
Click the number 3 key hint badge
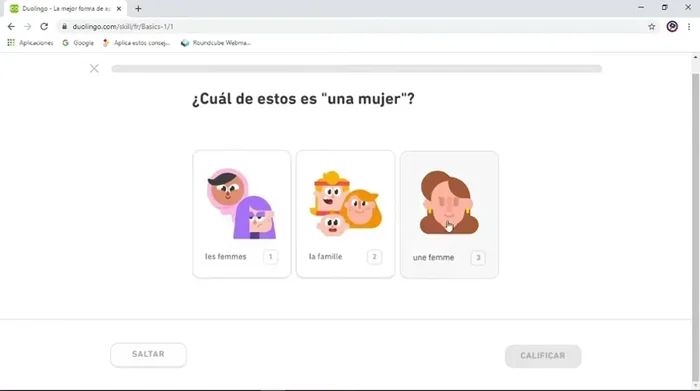(478, 258)
